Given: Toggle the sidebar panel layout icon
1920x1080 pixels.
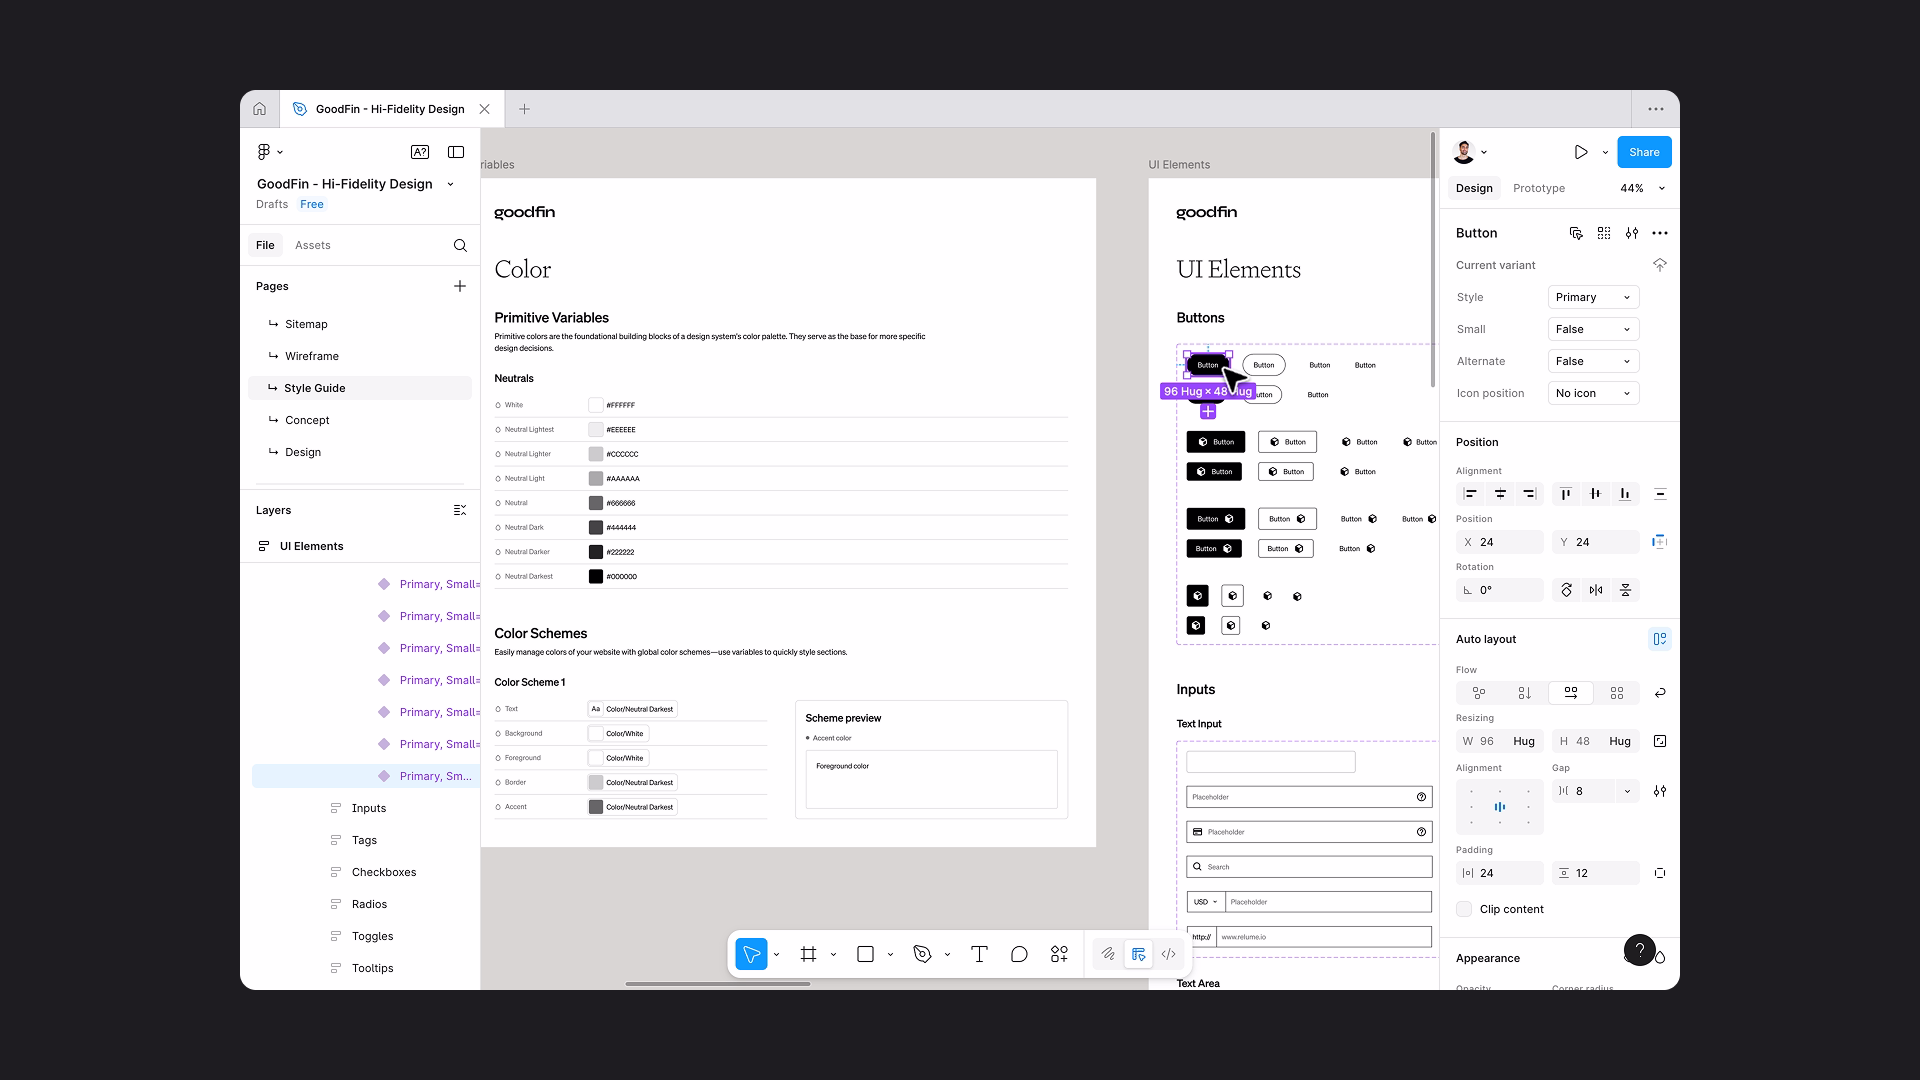Looking at the screenshot, I should pyautogui.click(x=456, y=152).
